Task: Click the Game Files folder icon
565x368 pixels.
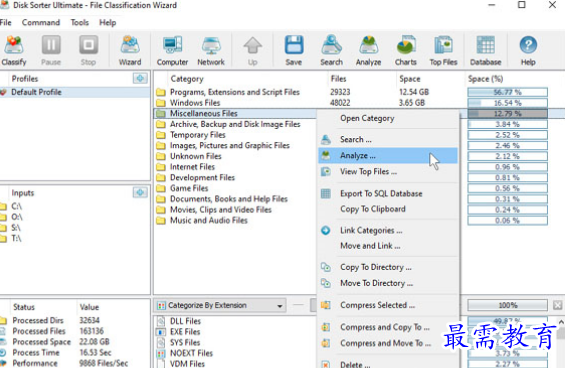Action: [161, 189]
